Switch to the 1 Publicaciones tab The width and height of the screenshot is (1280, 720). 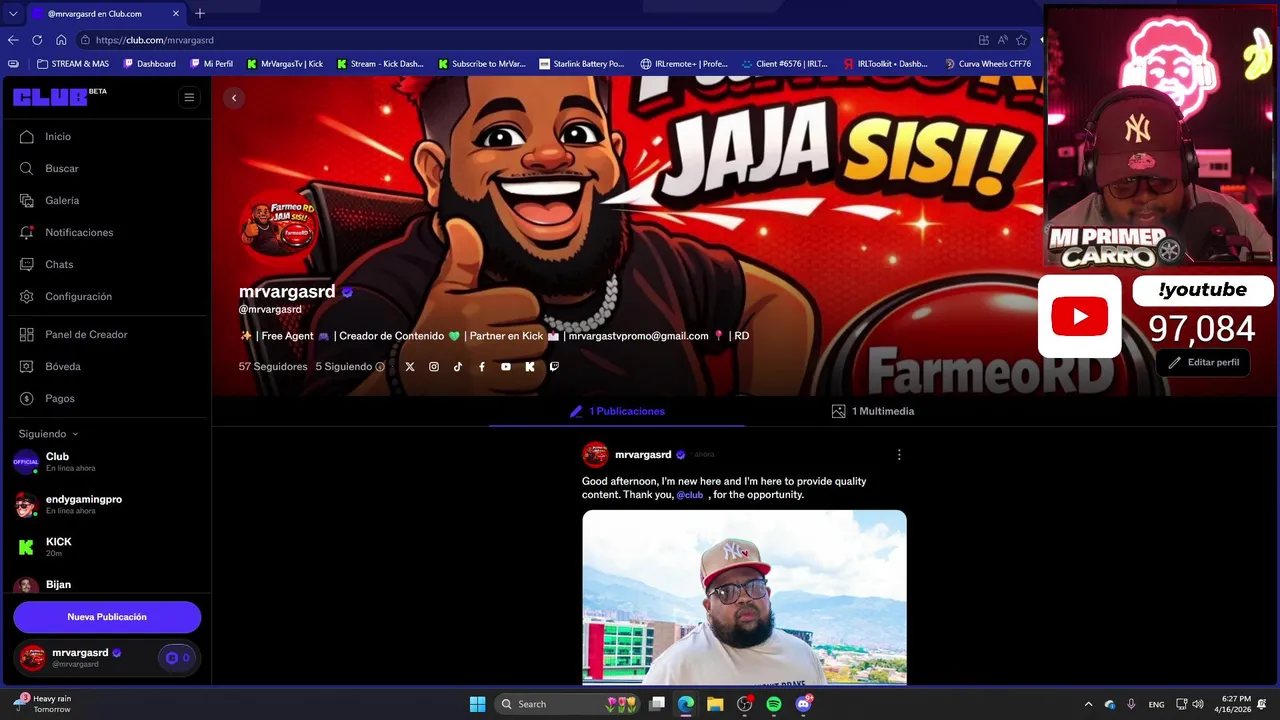(x=617, y=411)
